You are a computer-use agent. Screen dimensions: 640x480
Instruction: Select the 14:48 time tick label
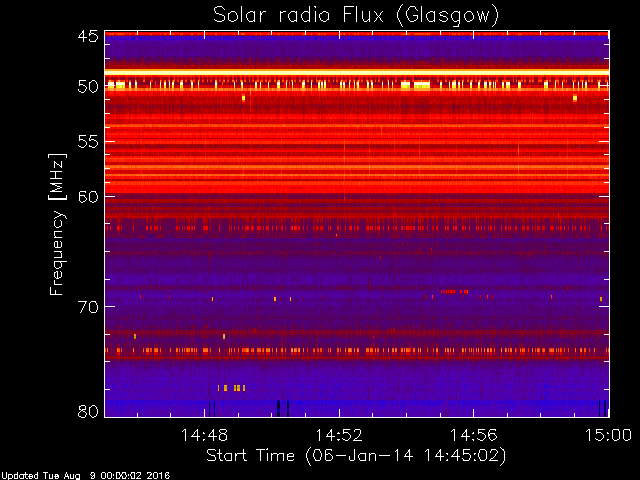[204, 435]
